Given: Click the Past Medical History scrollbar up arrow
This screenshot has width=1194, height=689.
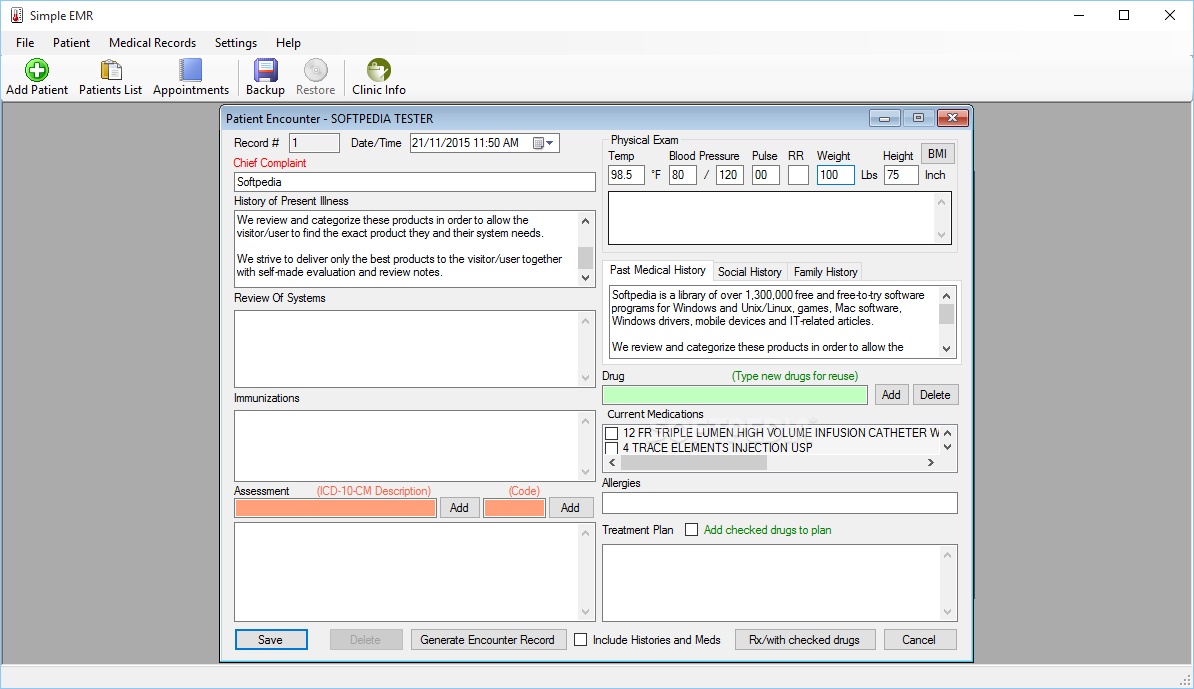Looking at the screenshot, I should click(947, 296).
